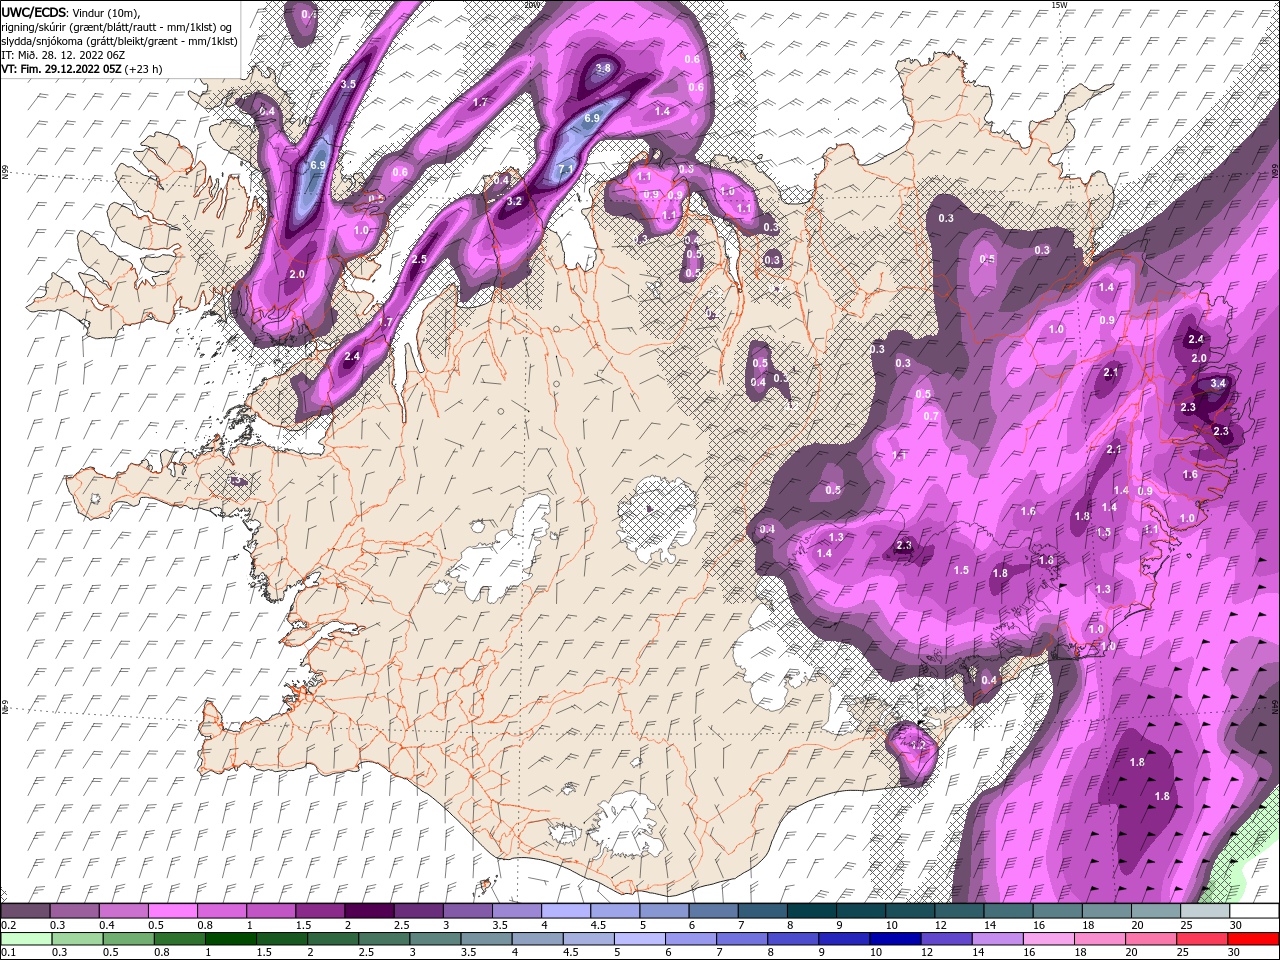1280x960 pixels.
Task: Click the "slydda/snjókoma" header line
Action: [119, 41]
